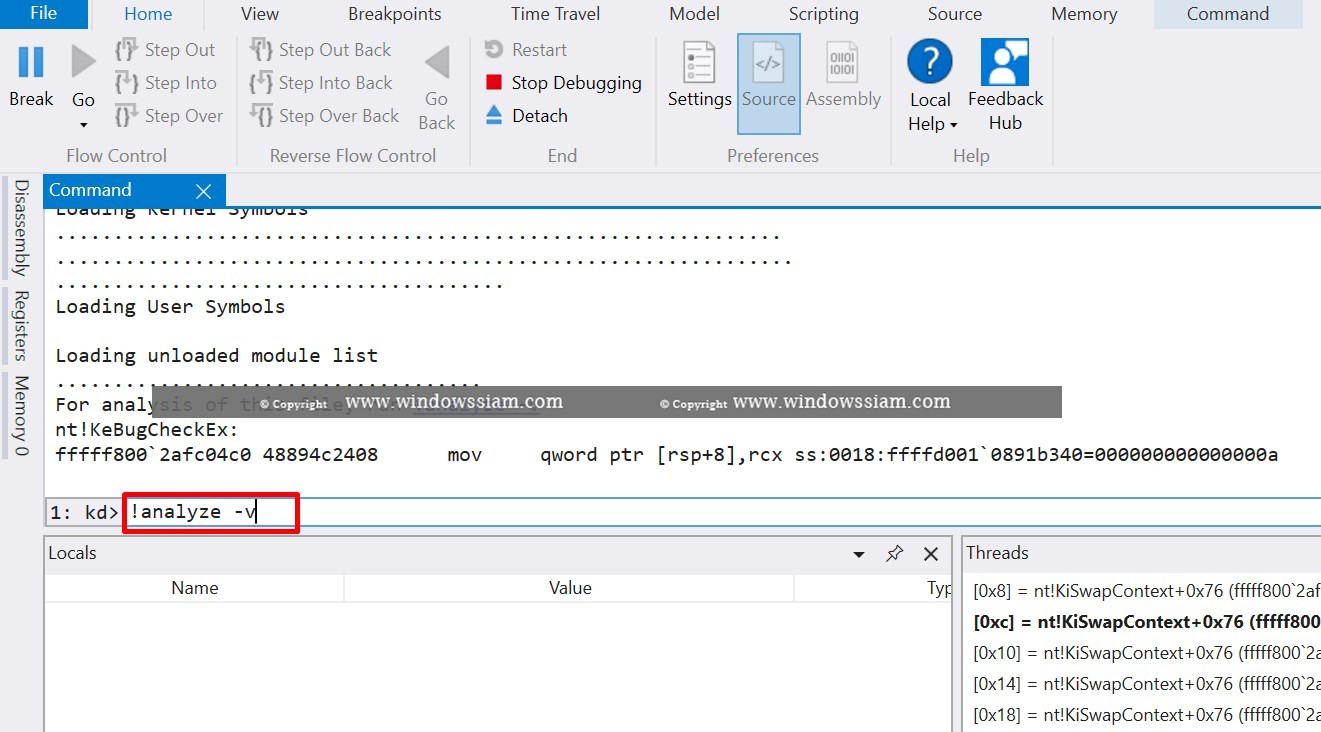Toggle Source mode preference

click(769, 84)
